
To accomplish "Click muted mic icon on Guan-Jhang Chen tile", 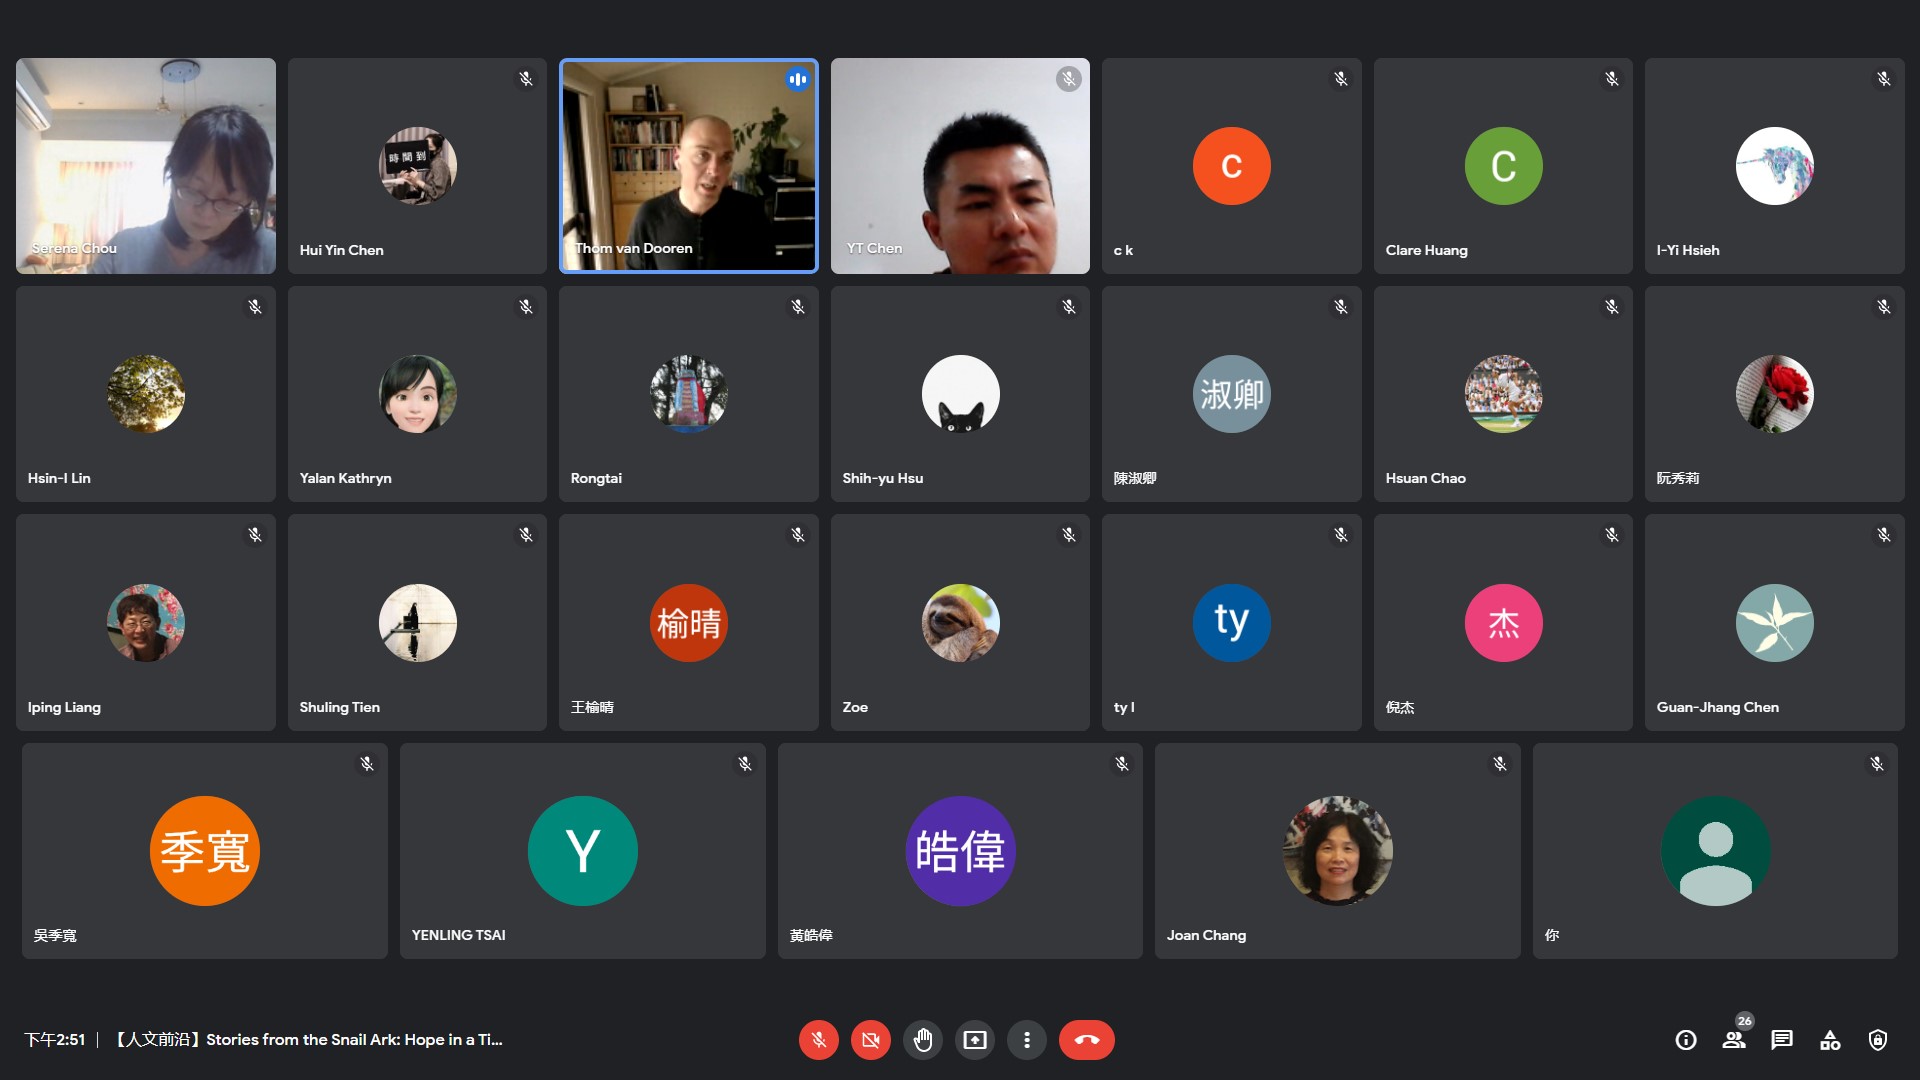I will click(x=1884, y=535).
